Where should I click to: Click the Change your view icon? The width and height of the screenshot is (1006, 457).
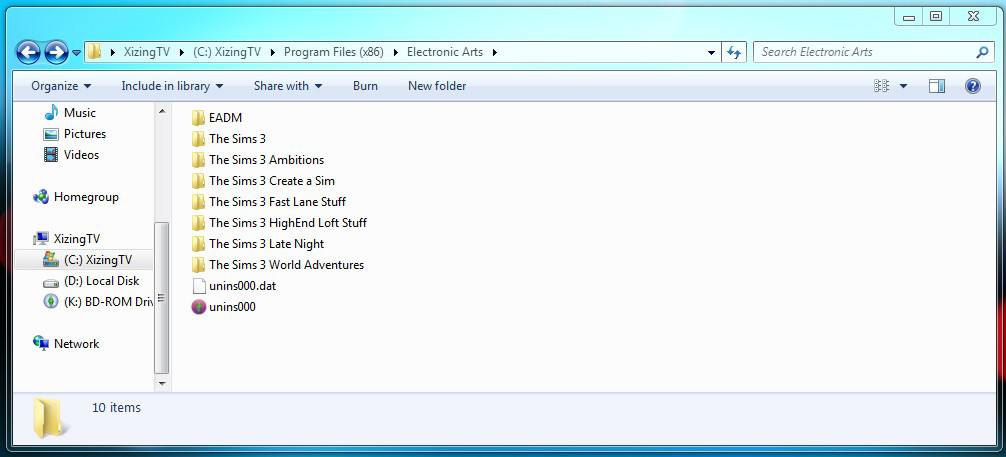[882, 86]
